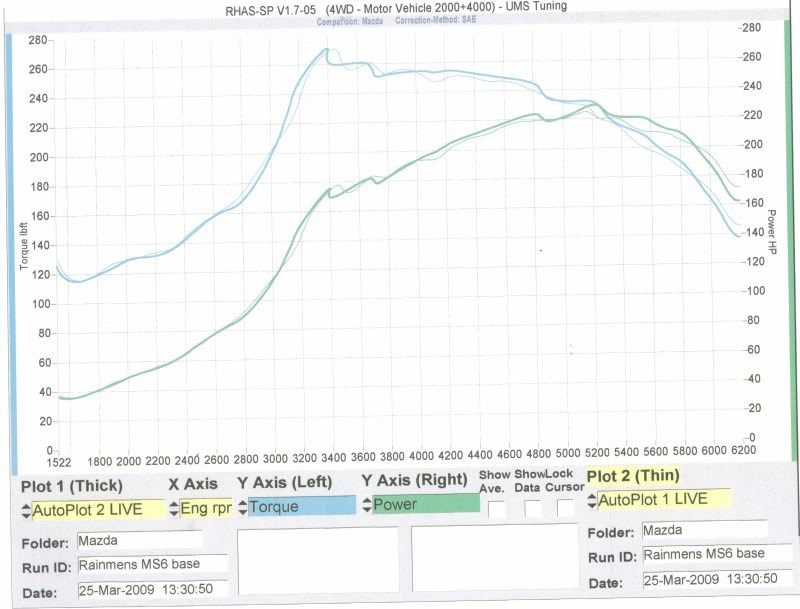
Task: Enable the Lock Cursor checkbox
Action: coord(566,508)
